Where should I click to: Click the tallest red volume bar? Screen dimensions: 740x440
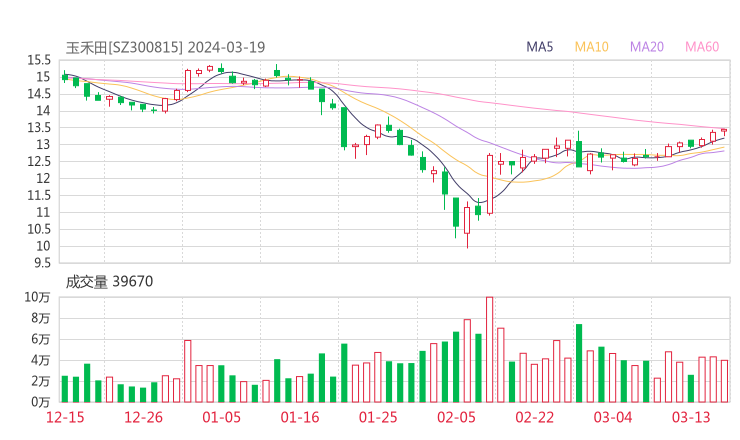490,349
